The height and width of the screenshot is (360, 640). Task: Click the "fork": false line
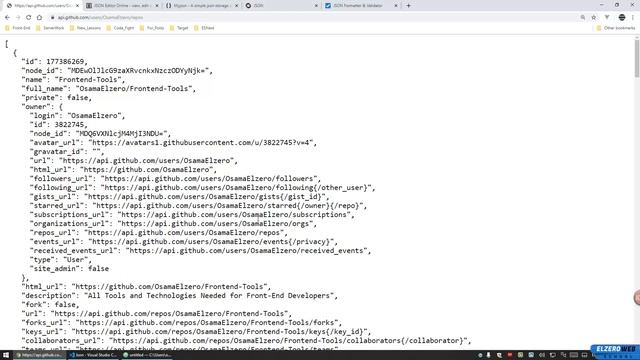coord(51,304)
